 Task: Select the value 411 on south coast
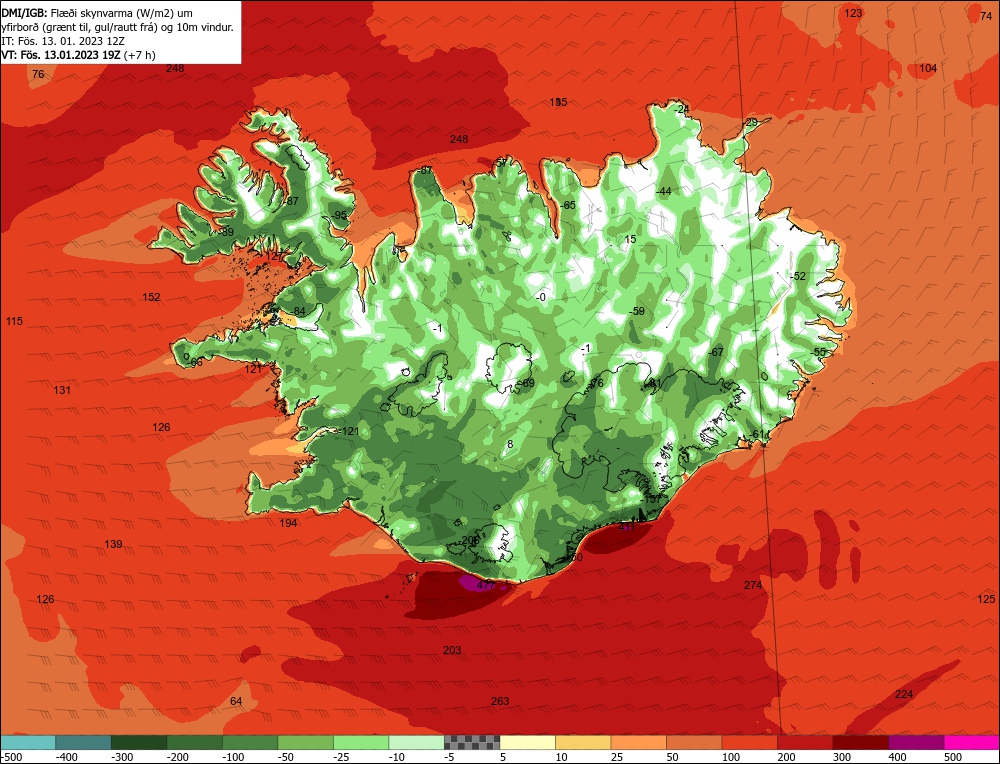pyautogui.click(x=627, y=527)
